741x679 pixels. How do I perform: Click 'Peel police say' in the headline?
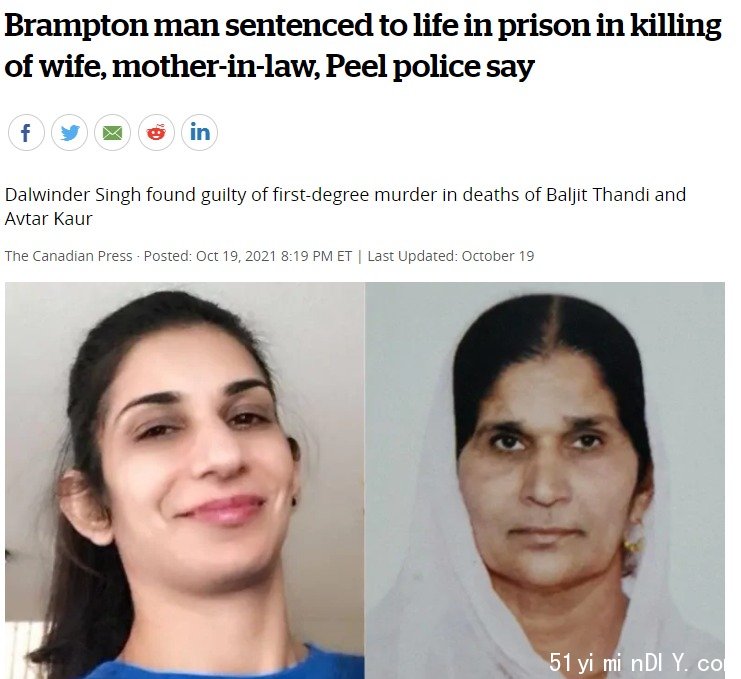[x=430, y=66]
